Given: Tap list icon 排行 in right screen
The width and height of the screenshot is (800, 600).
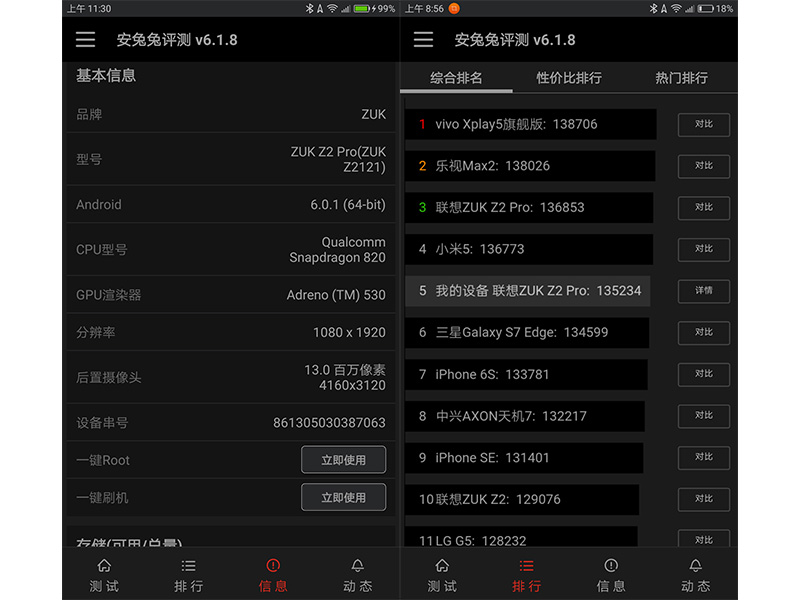Looking at the screenshot, I should 527,576.
